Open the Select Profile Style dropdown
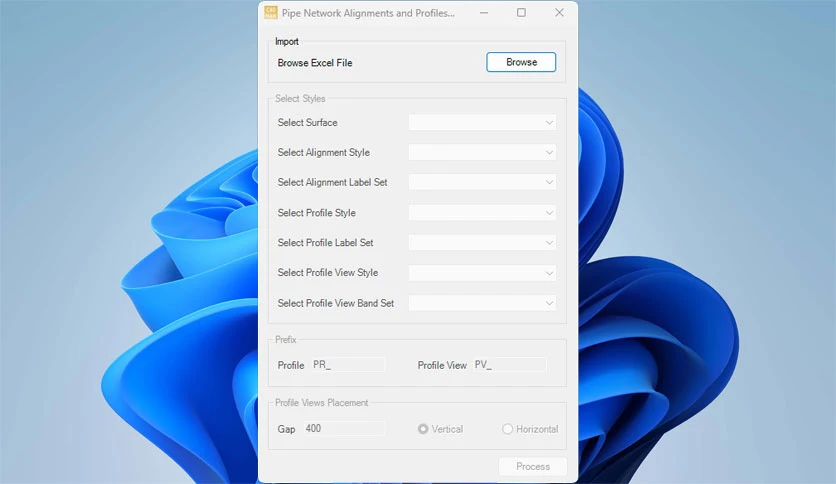This screenshot has width=836, height=484. pyautogui.click(x=483, y=213)
